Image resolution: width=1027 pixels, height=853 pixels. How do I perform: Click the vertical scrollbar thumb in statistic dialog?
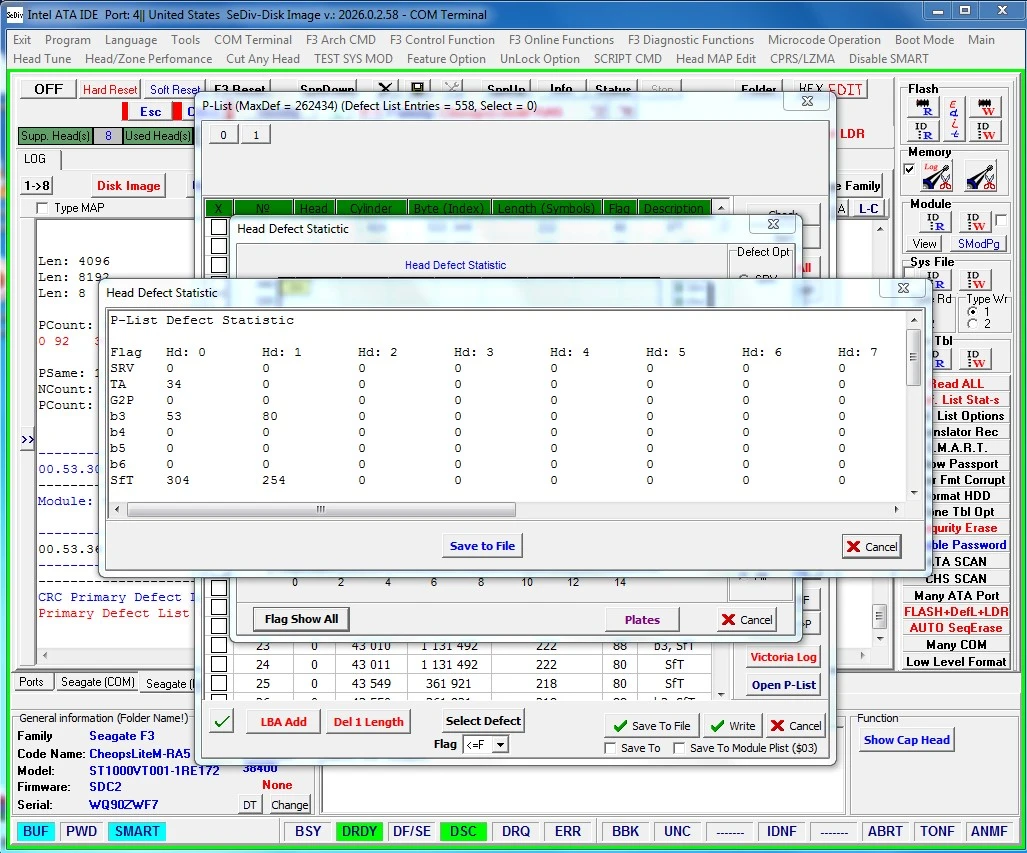914,357
